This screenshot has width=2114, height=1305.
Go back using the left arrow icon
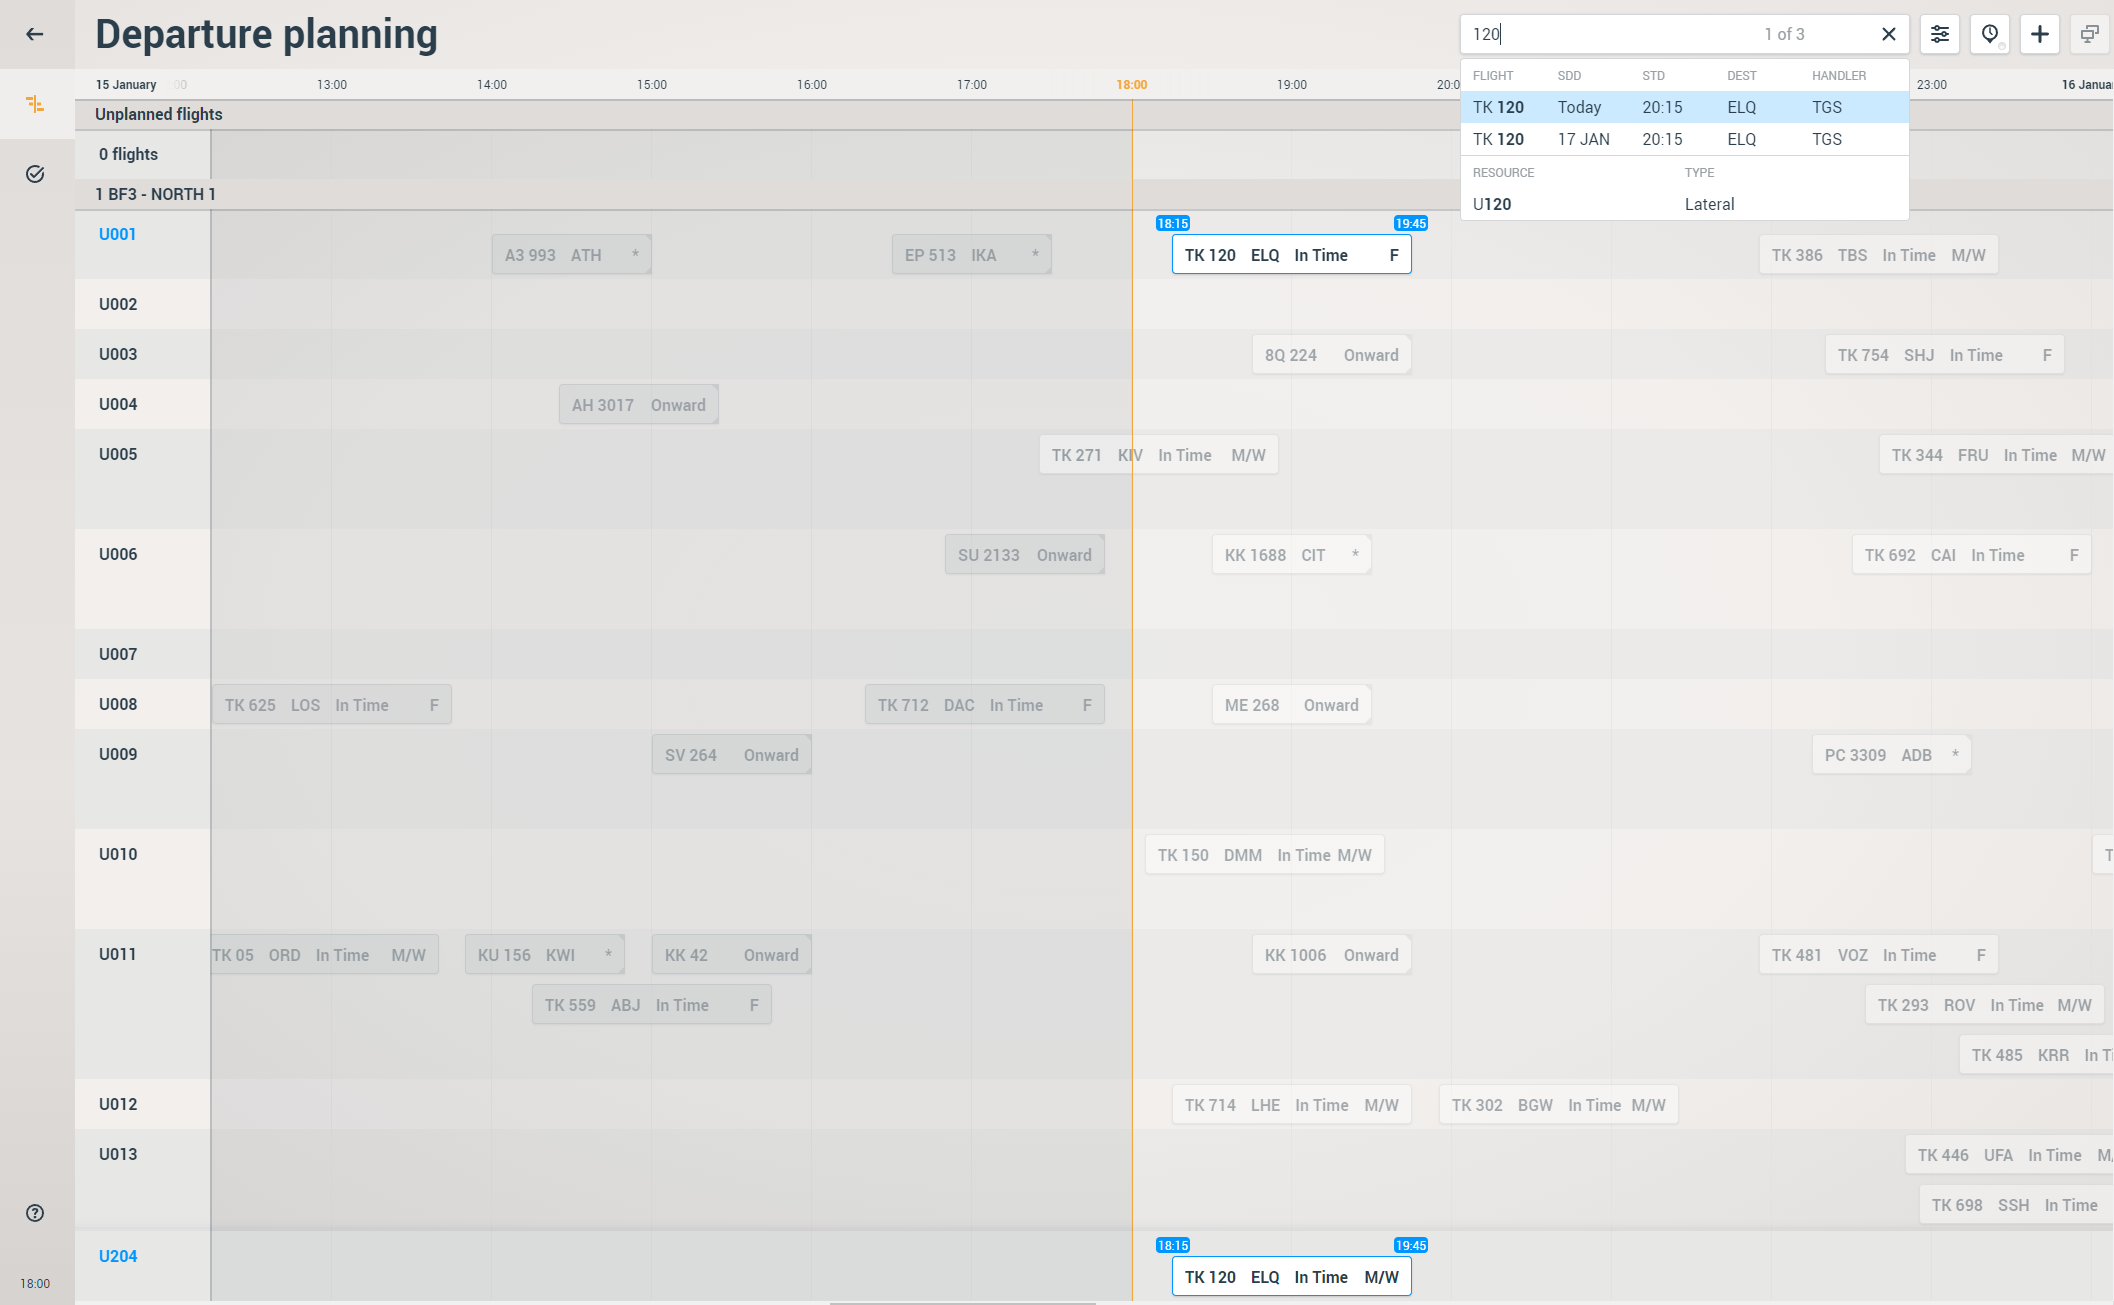[35, 34]
